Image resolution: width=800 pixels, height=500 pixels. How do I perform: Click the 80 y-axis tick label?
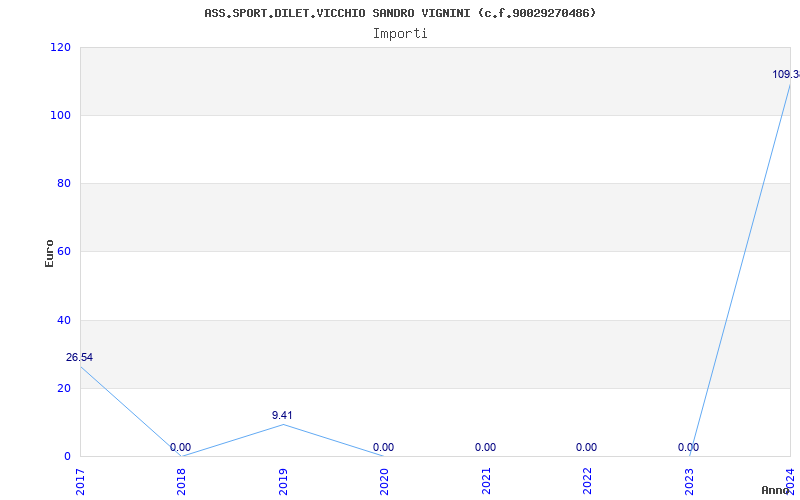coord(64,183)
